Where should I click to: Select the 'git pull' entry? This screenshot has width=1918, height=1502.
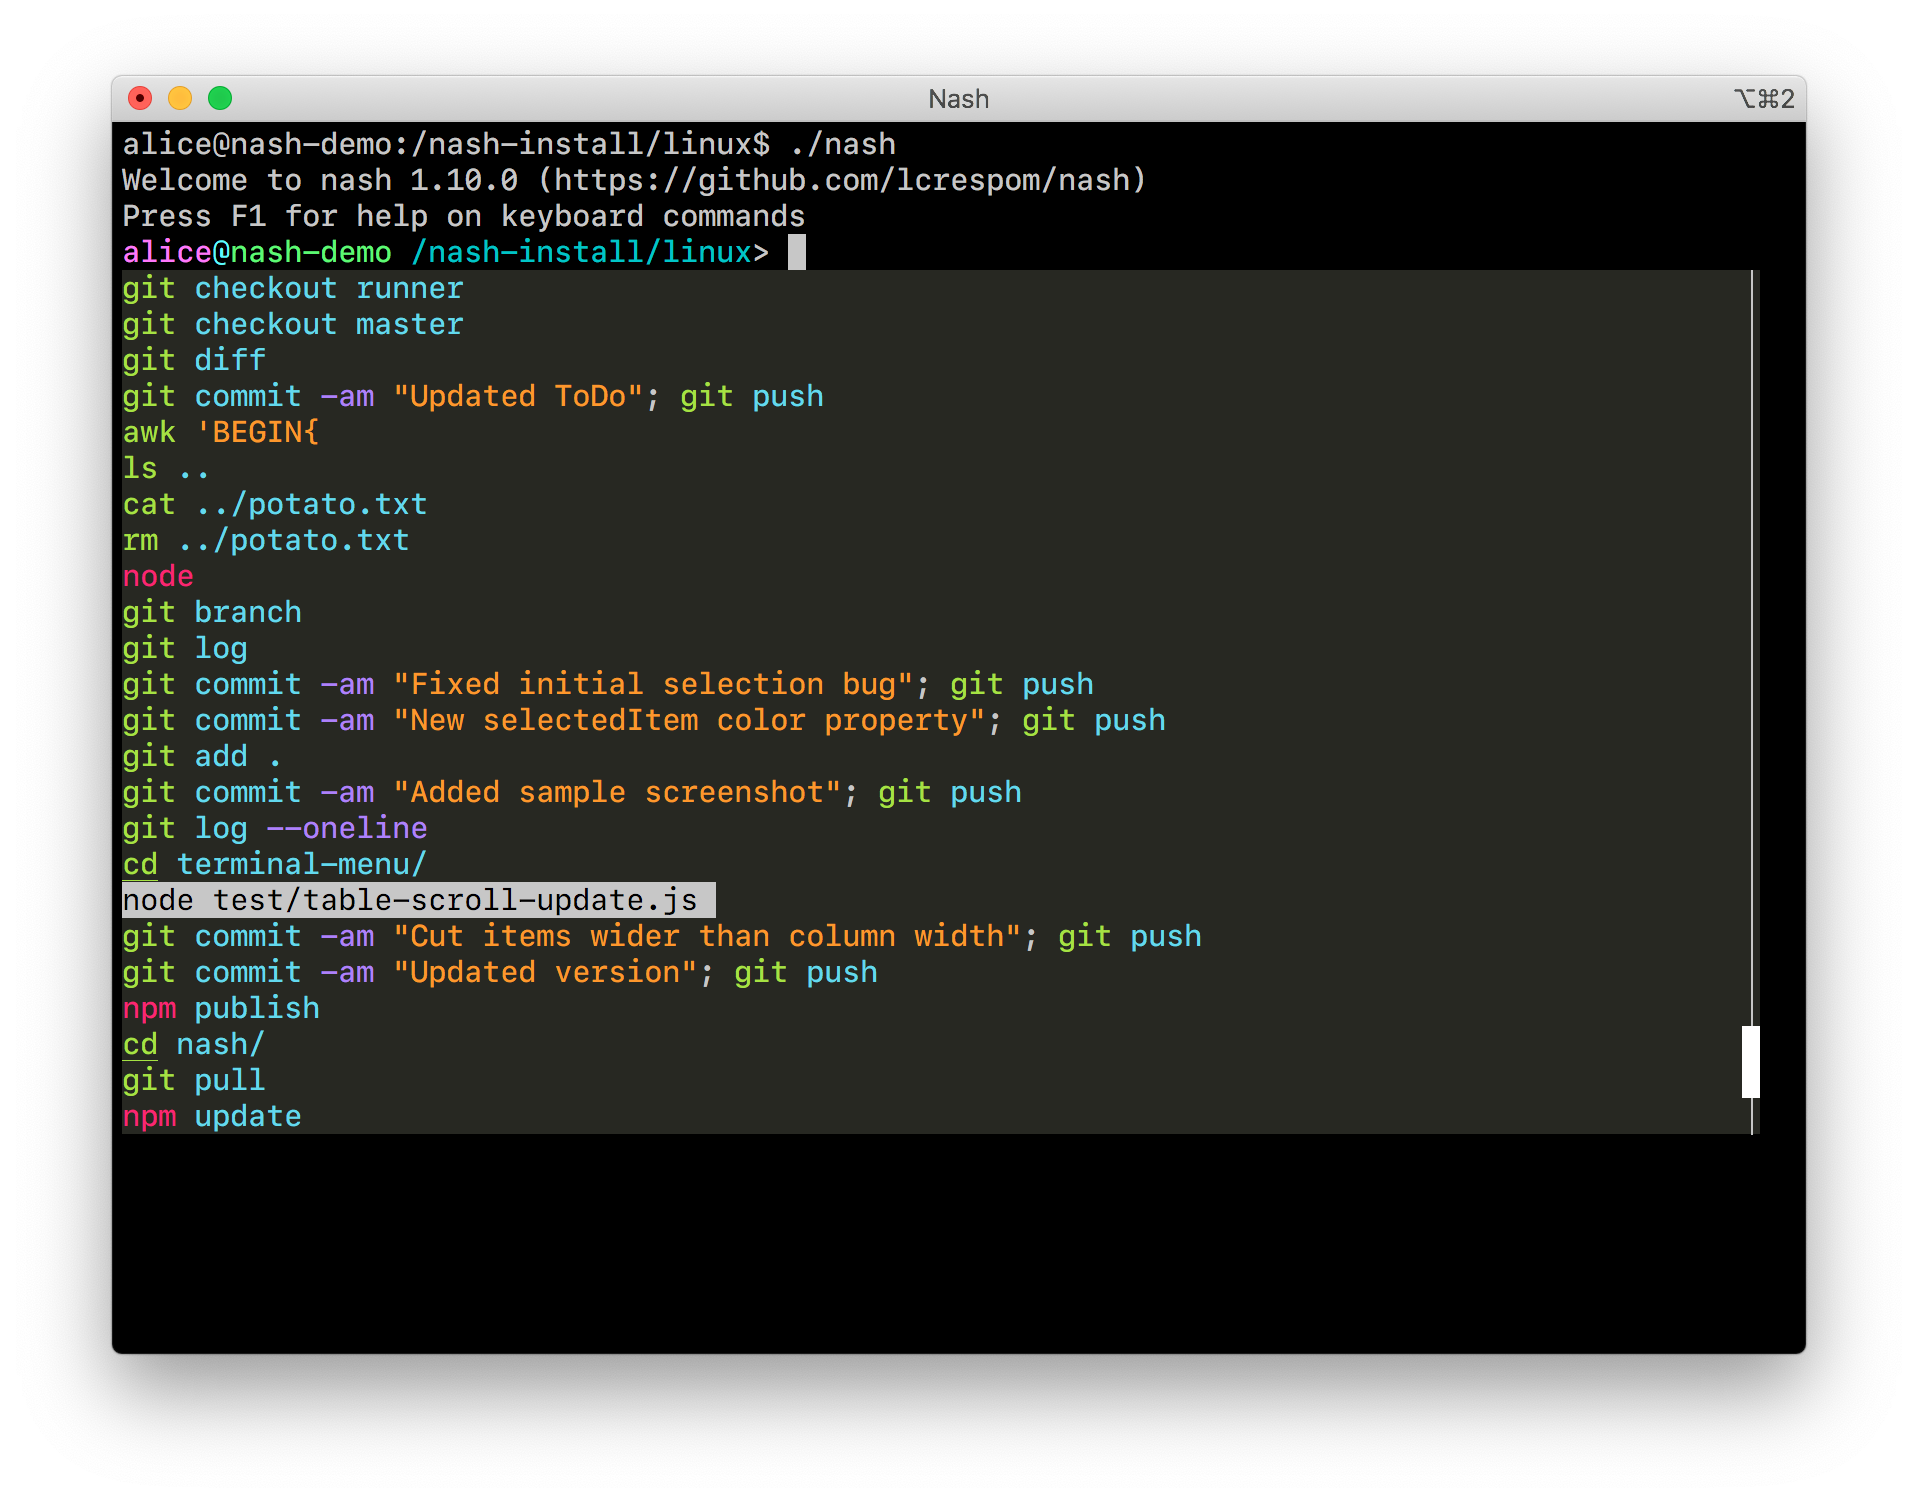194,1081
